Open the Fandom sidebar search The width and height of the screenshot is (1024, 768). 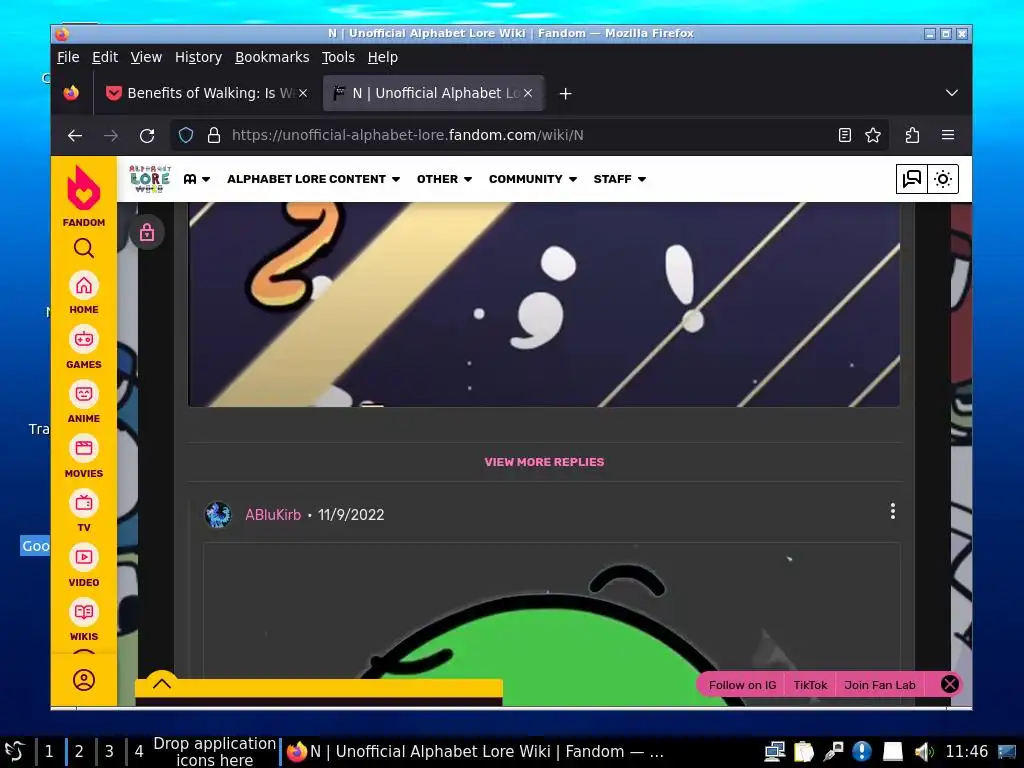(x=84, y=248)
